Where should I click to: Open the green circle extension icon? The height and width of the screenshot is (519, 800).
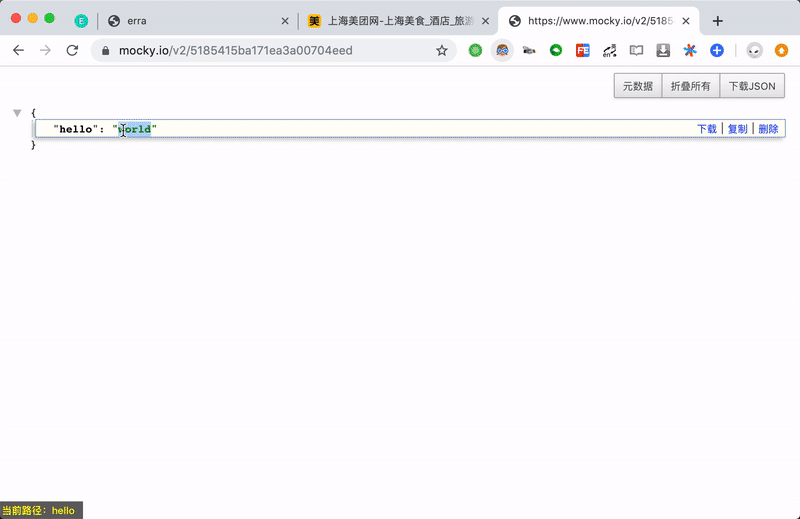tap(476, 50)
